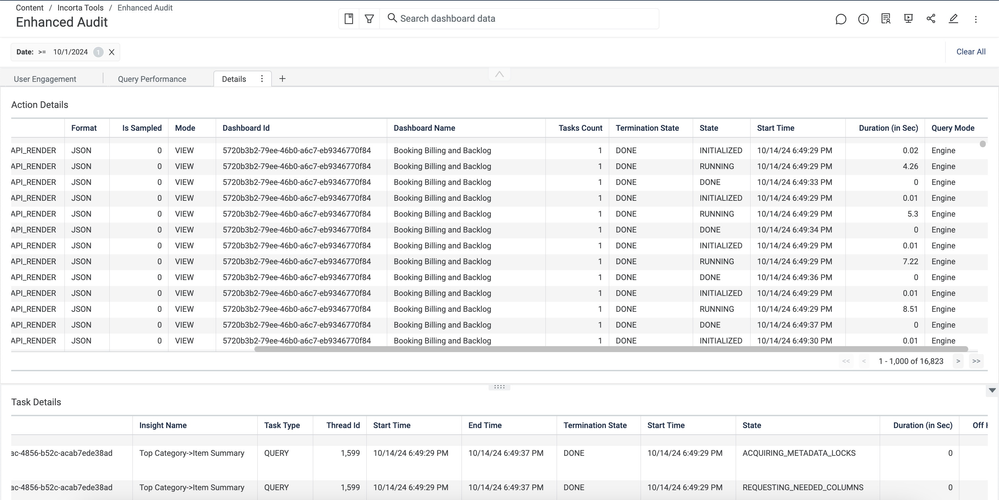Sort by the Is Sampled column
Screen dimensions: 999x500
click(142, 128)
